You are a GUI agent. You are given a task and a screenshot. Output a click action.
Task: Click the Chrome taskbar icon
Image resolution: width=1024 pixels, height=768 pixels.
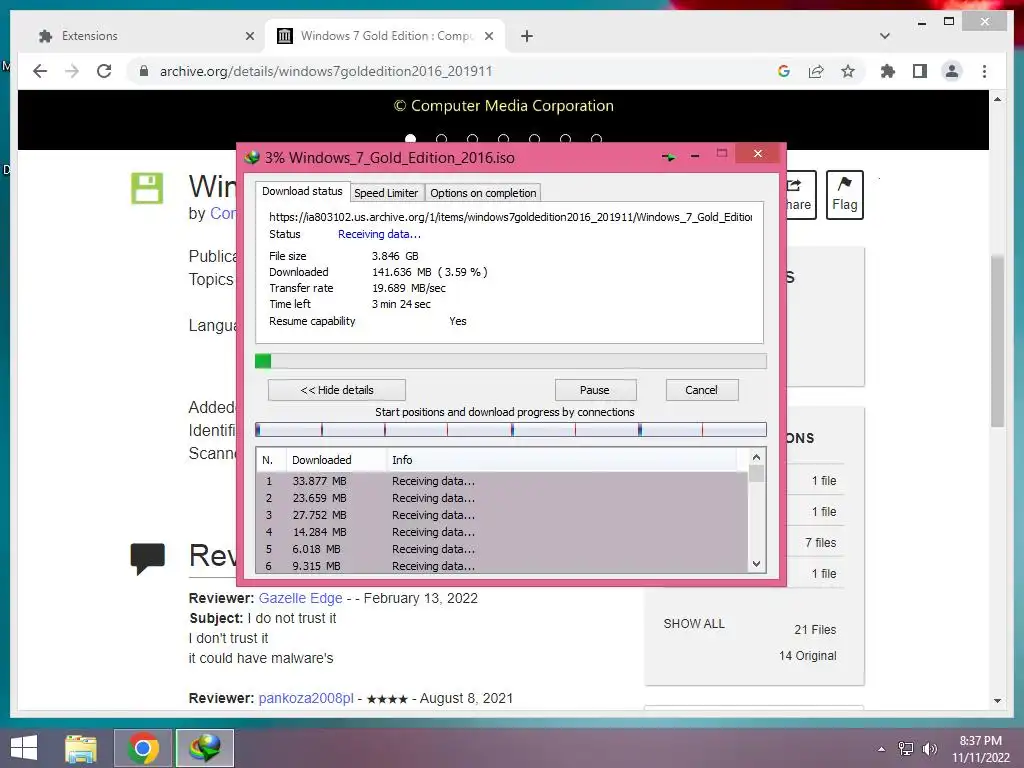point(143,748)
